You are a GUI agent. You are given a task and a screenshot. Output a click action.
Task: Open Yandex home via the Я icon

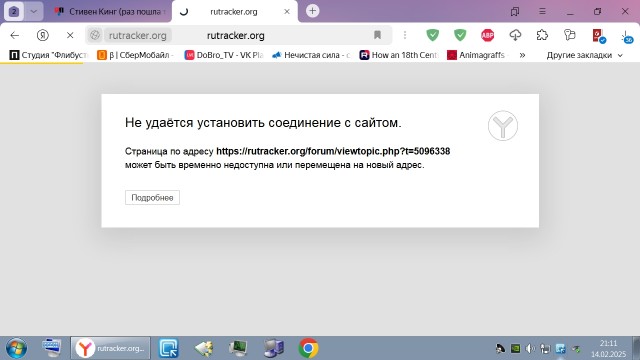click(42, 36)
